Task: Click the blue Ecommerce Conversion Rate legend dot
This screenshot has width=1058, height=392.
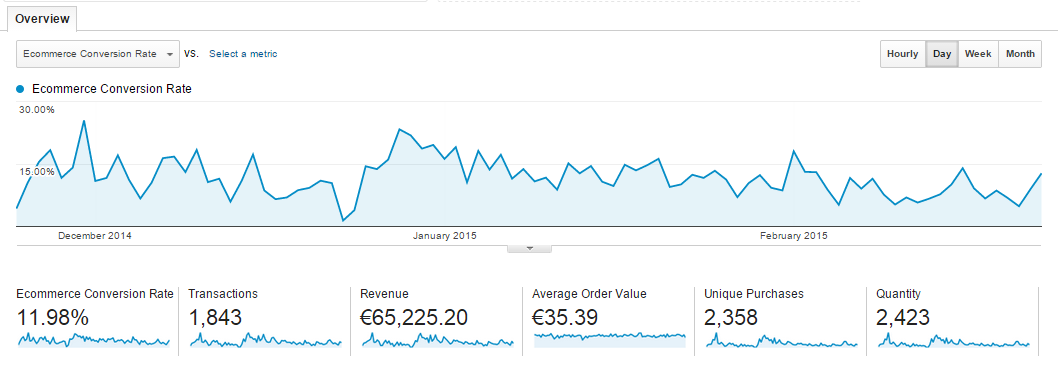Action: click(x=20, y=88)
